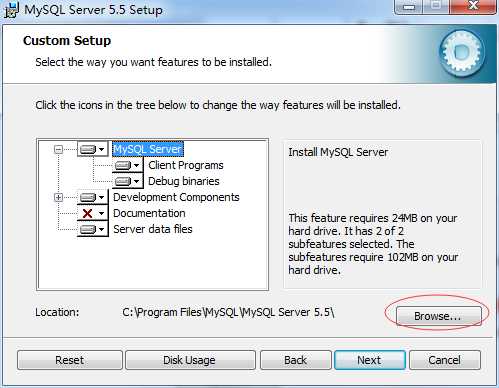
Task: Select MySQL Server tree item
Action: (148, 149)
